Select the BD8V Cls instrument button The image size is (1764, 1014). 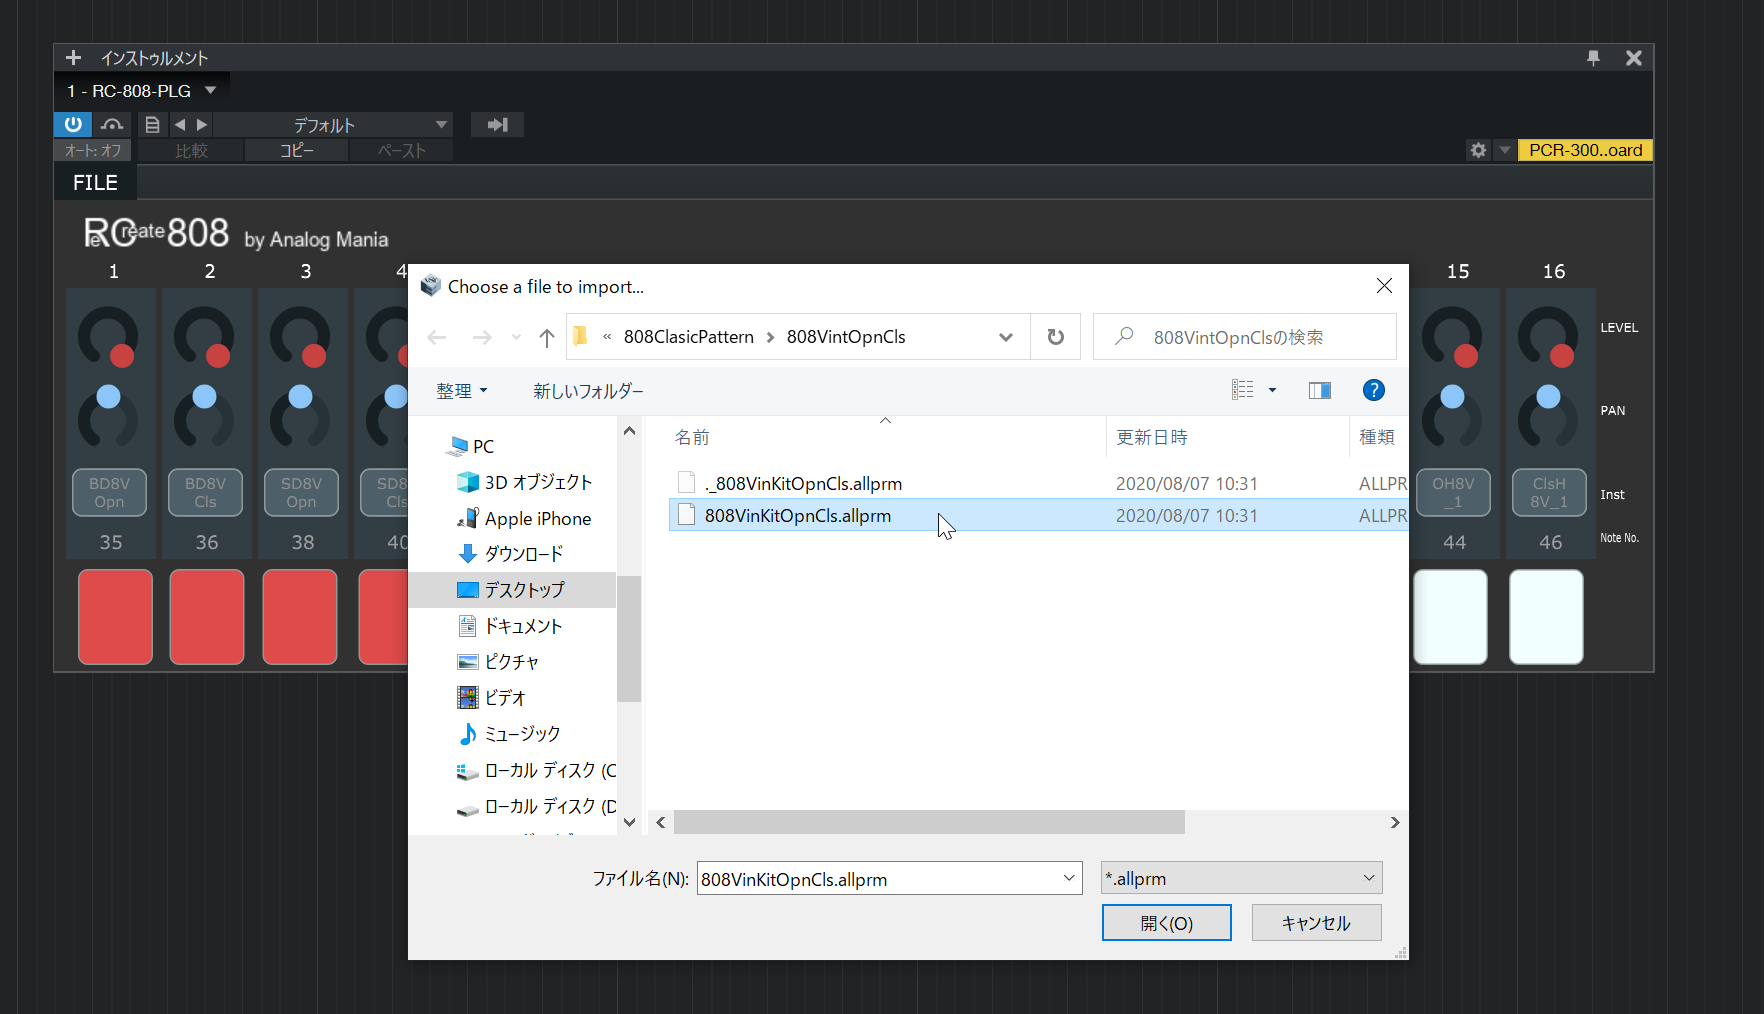(205, 492)
